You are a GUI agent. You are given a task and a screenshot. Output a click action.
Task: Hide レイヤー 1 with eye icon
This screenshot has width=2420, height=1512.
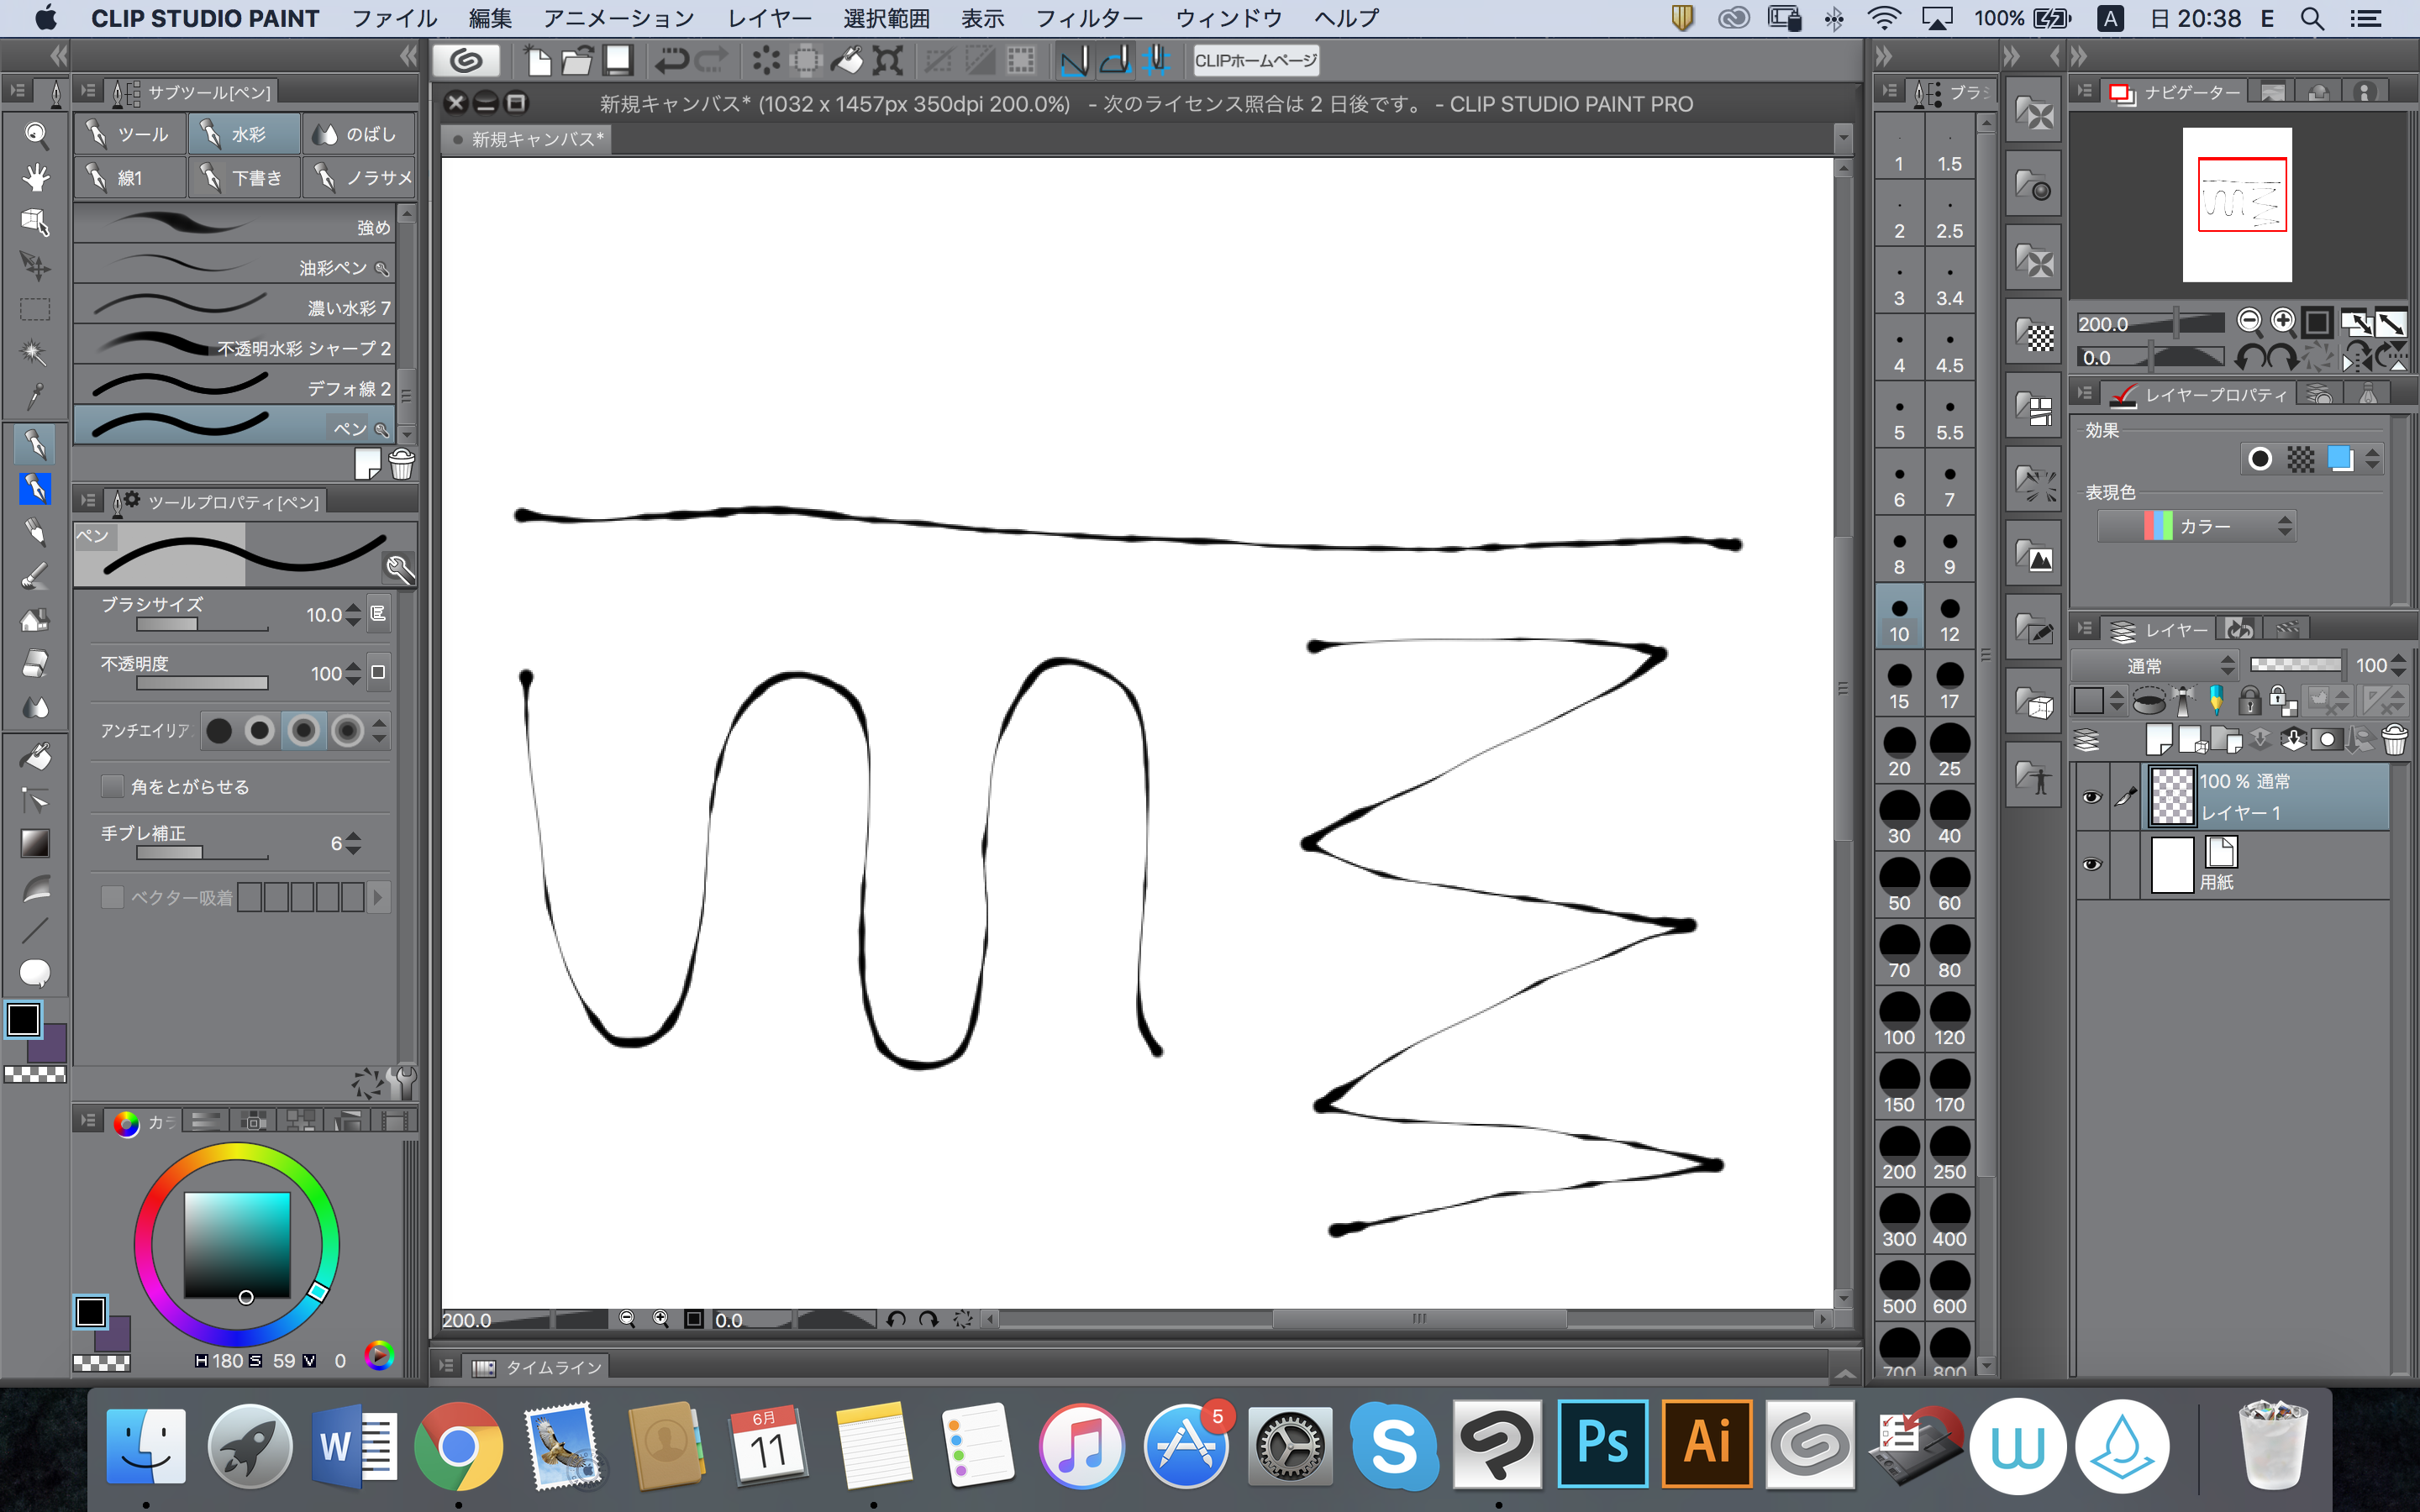[x=2091, y=797]
